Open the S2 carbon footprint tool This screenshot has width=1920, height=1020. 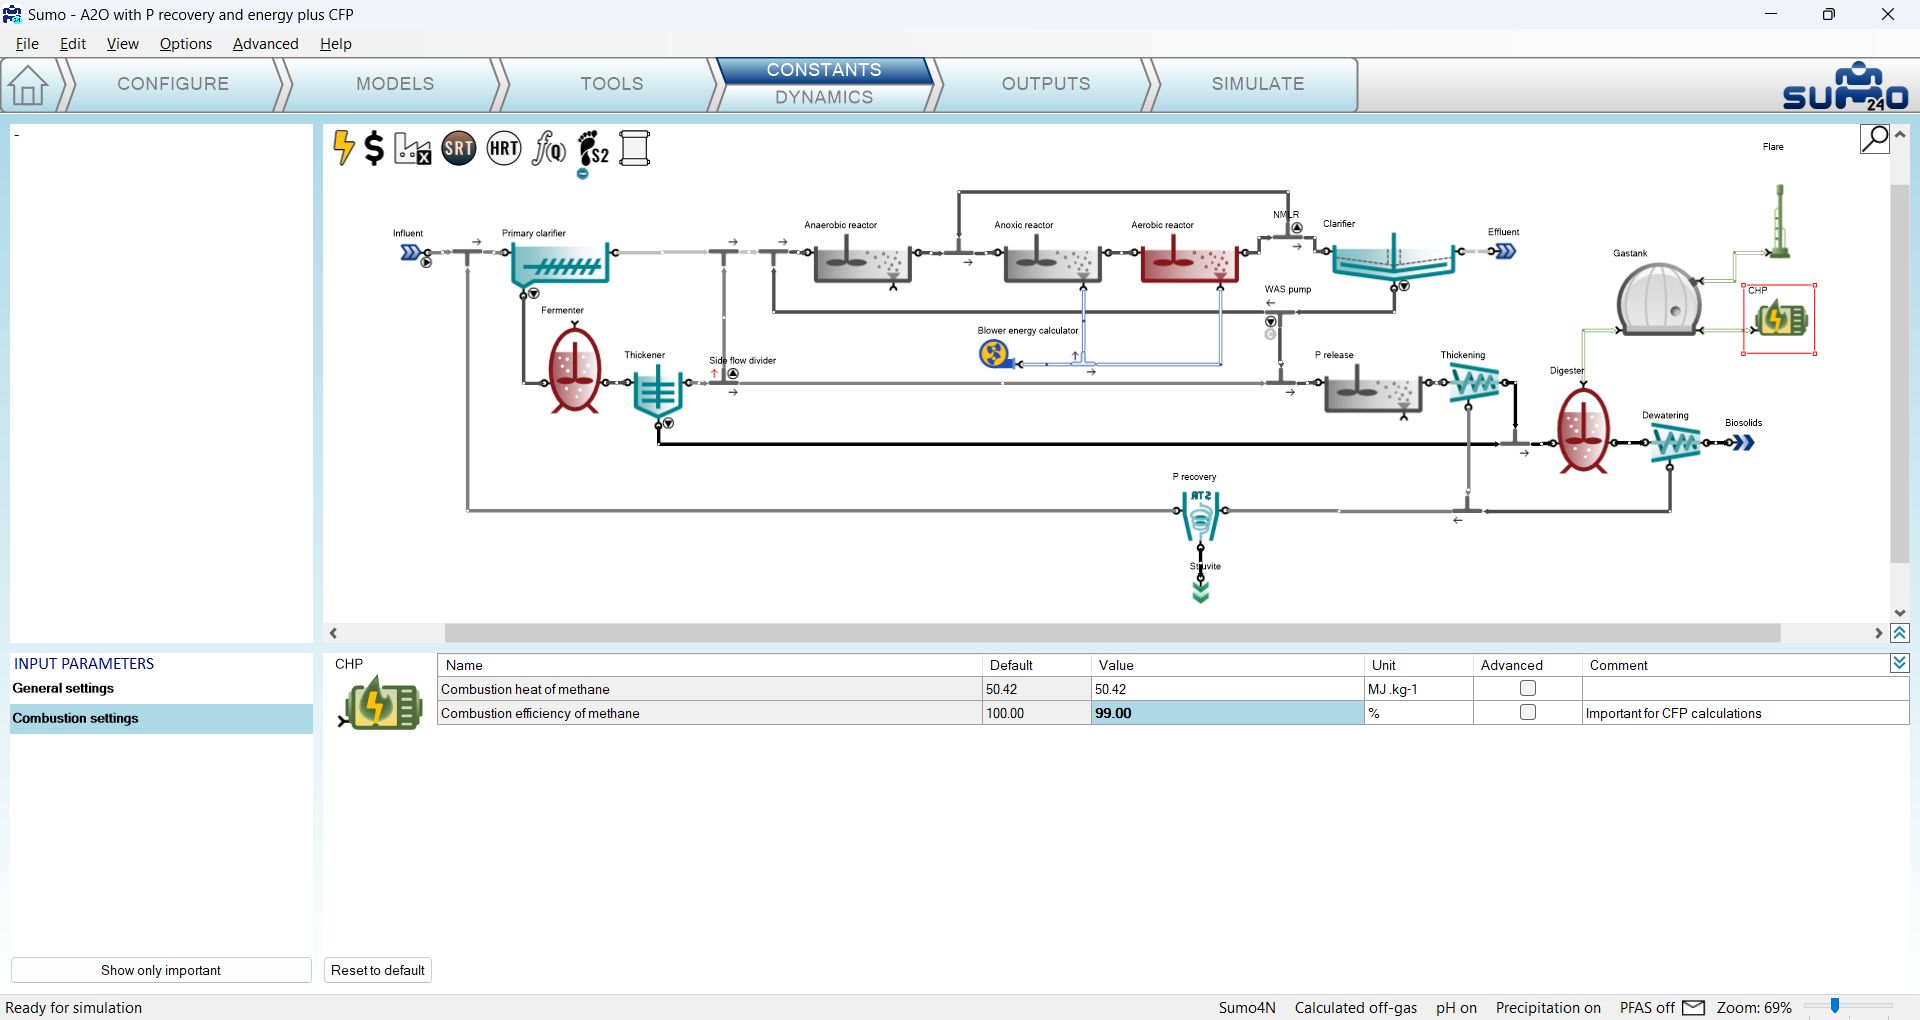coord(593,149)
